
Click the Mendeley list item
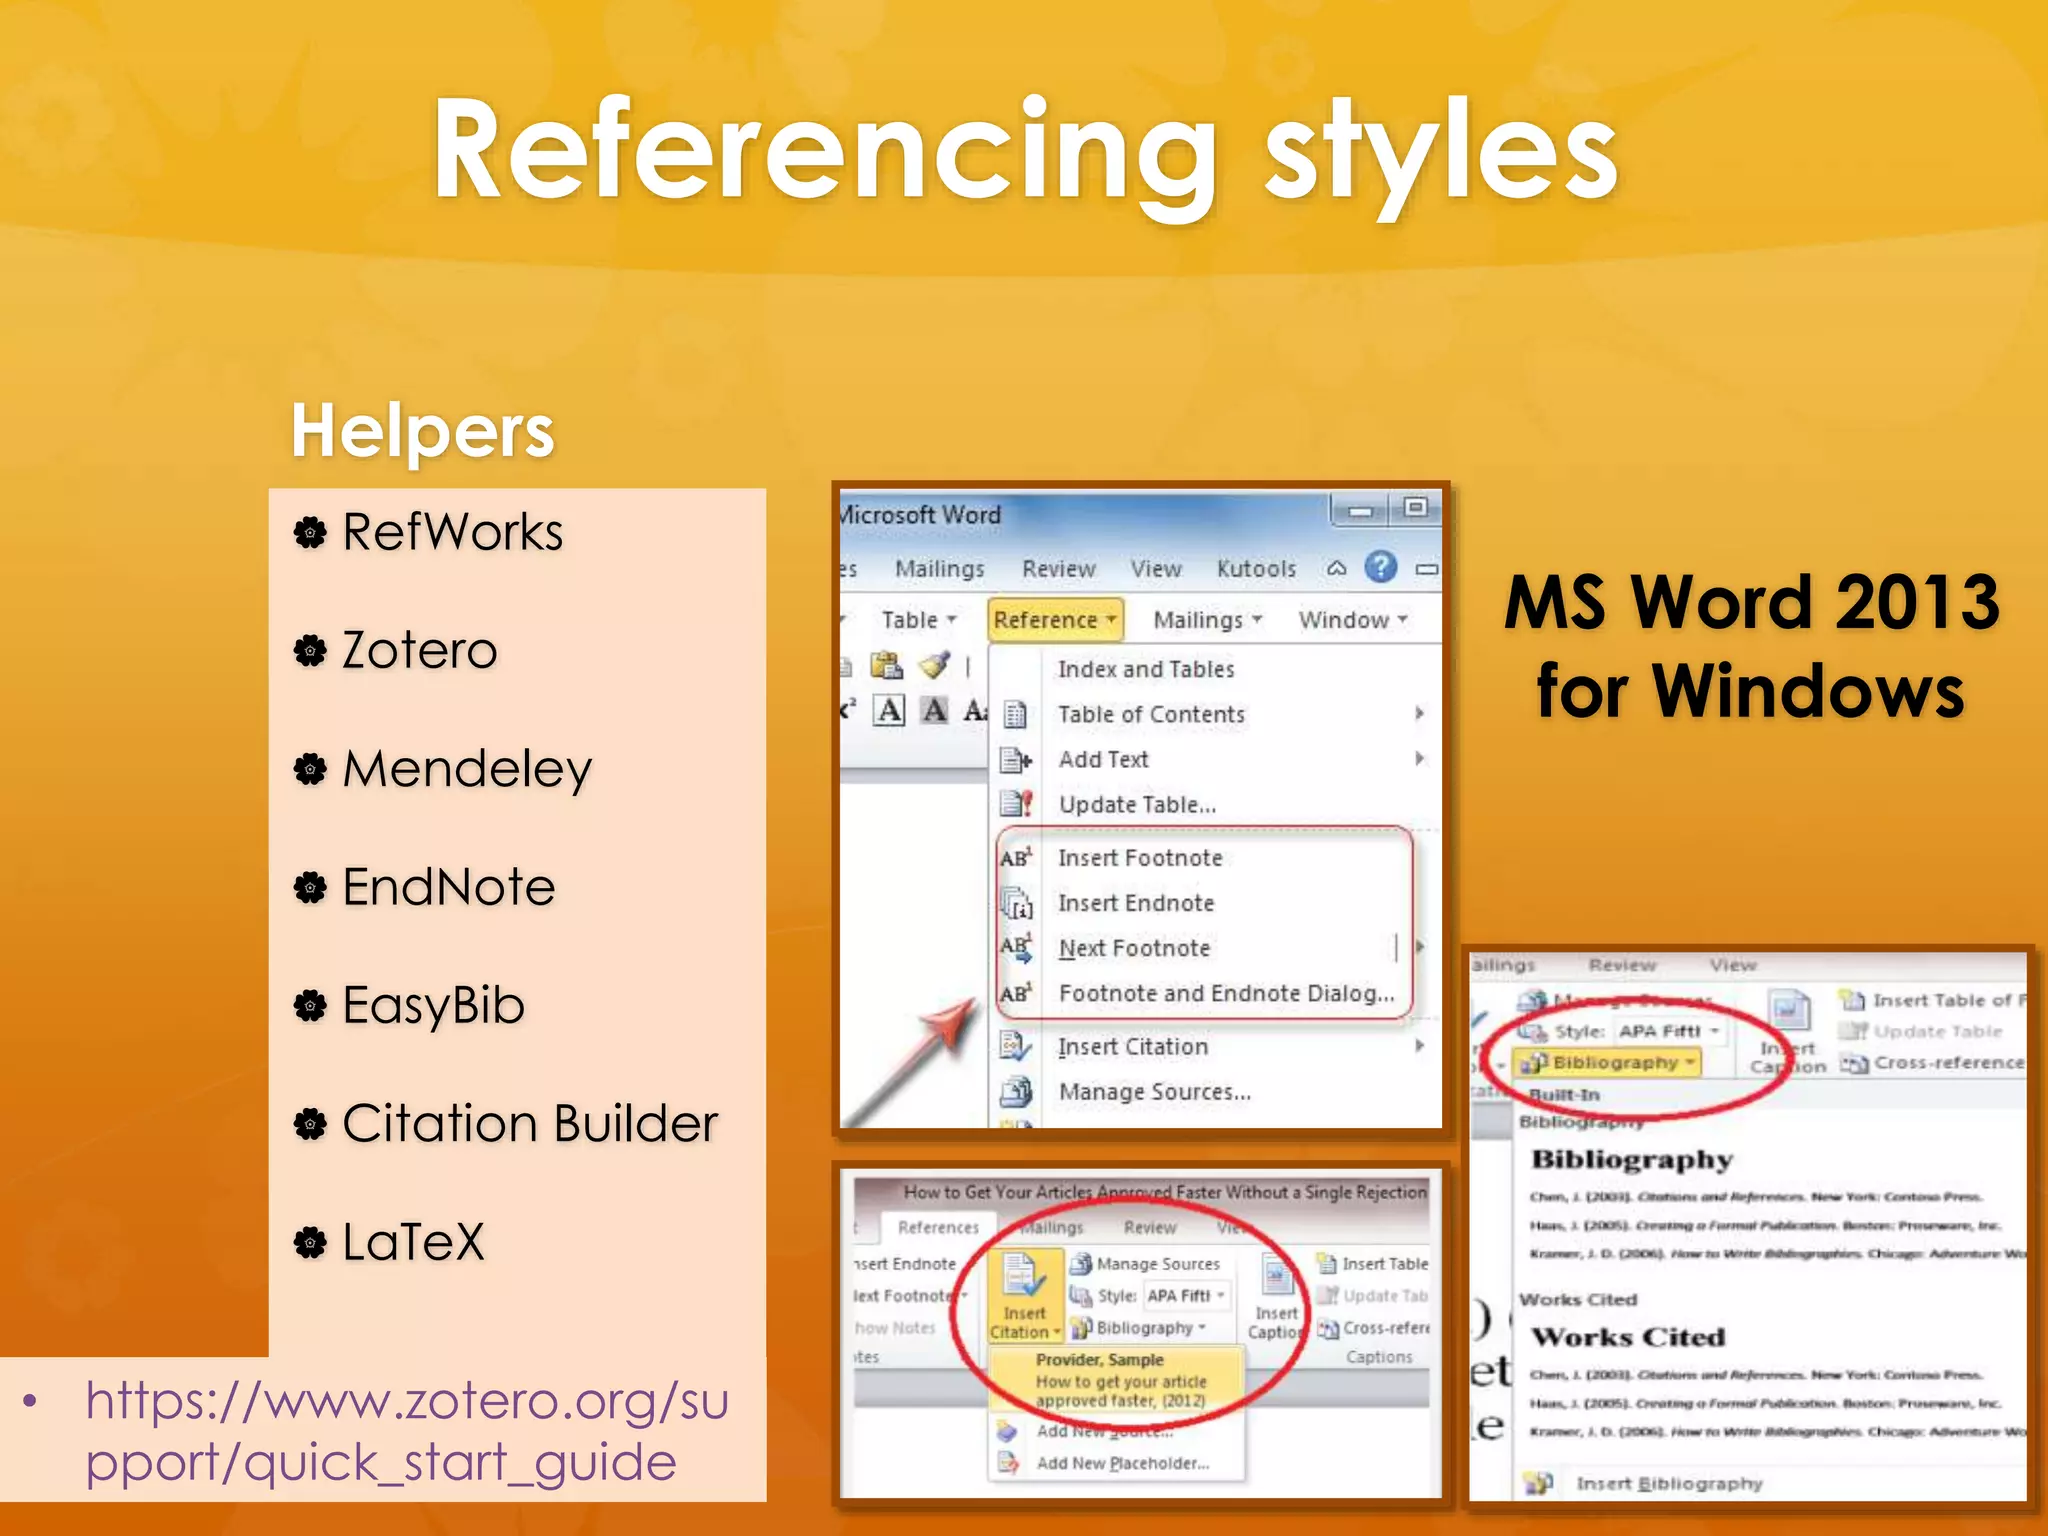click(467, 769)
